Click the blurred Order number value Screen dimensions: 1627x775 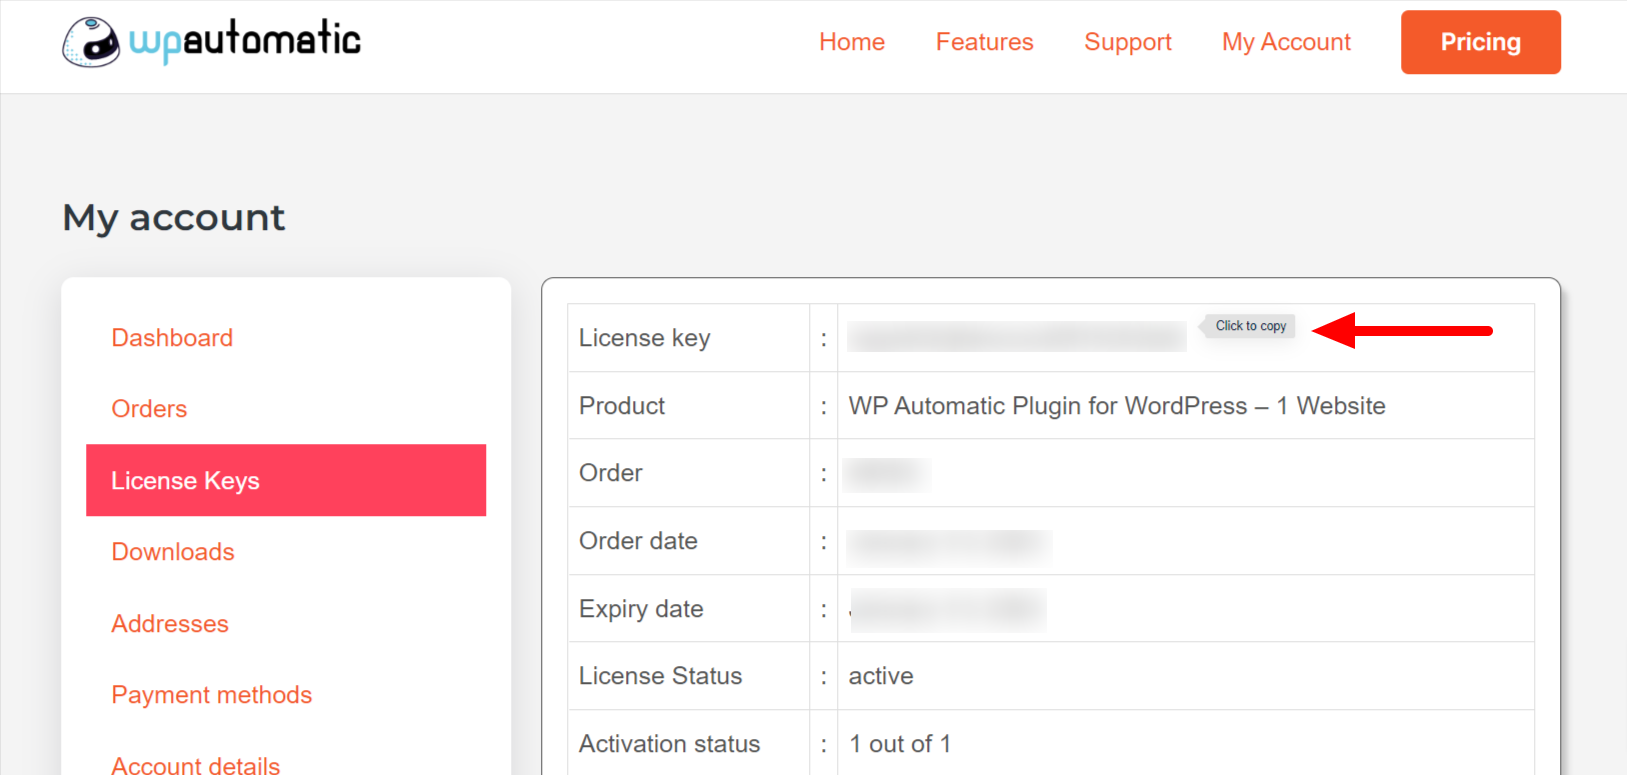pos(887,474)
